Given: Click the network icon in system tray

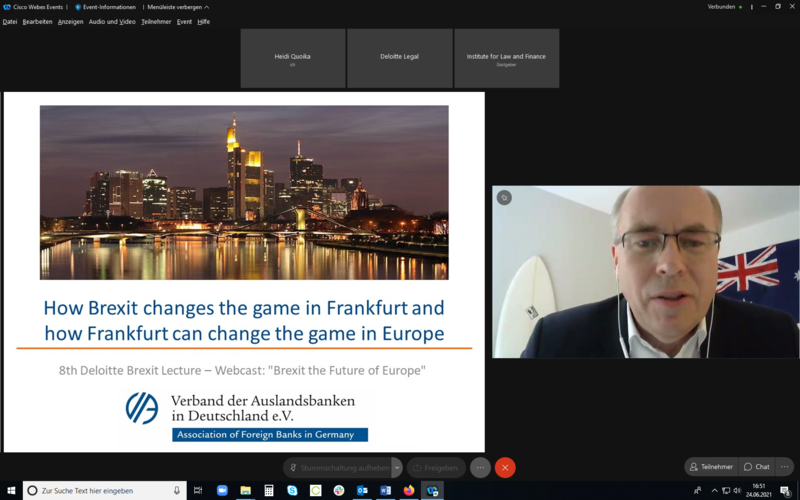Looking at the screenshot, I should 726,491.
